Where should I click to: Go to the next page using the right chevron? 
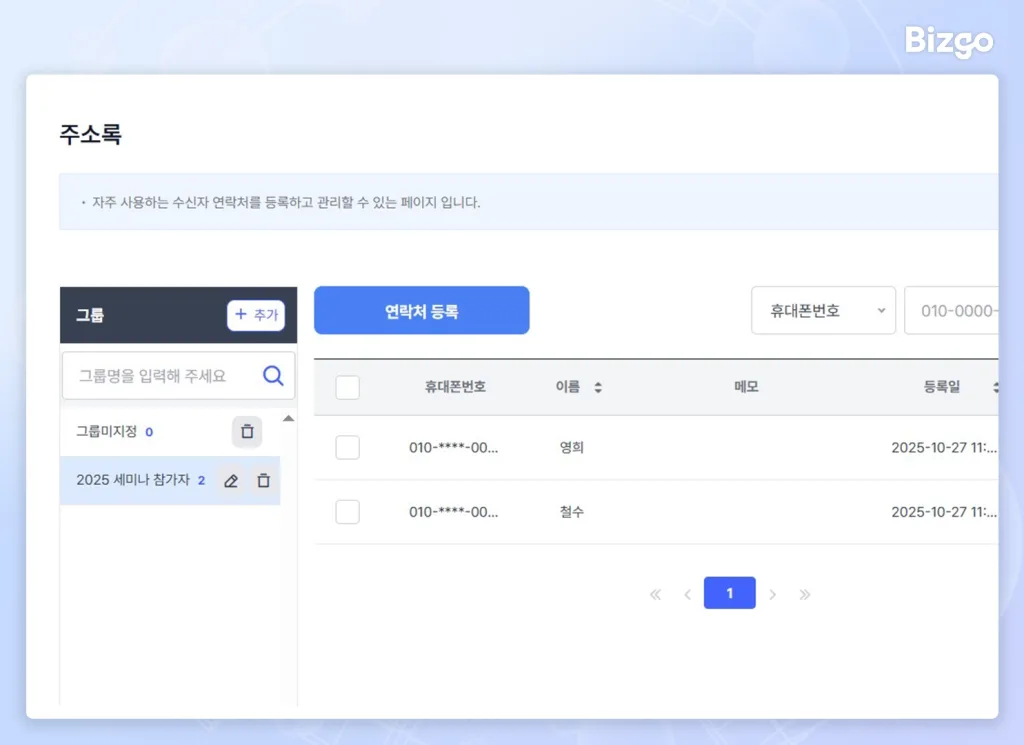774,593
